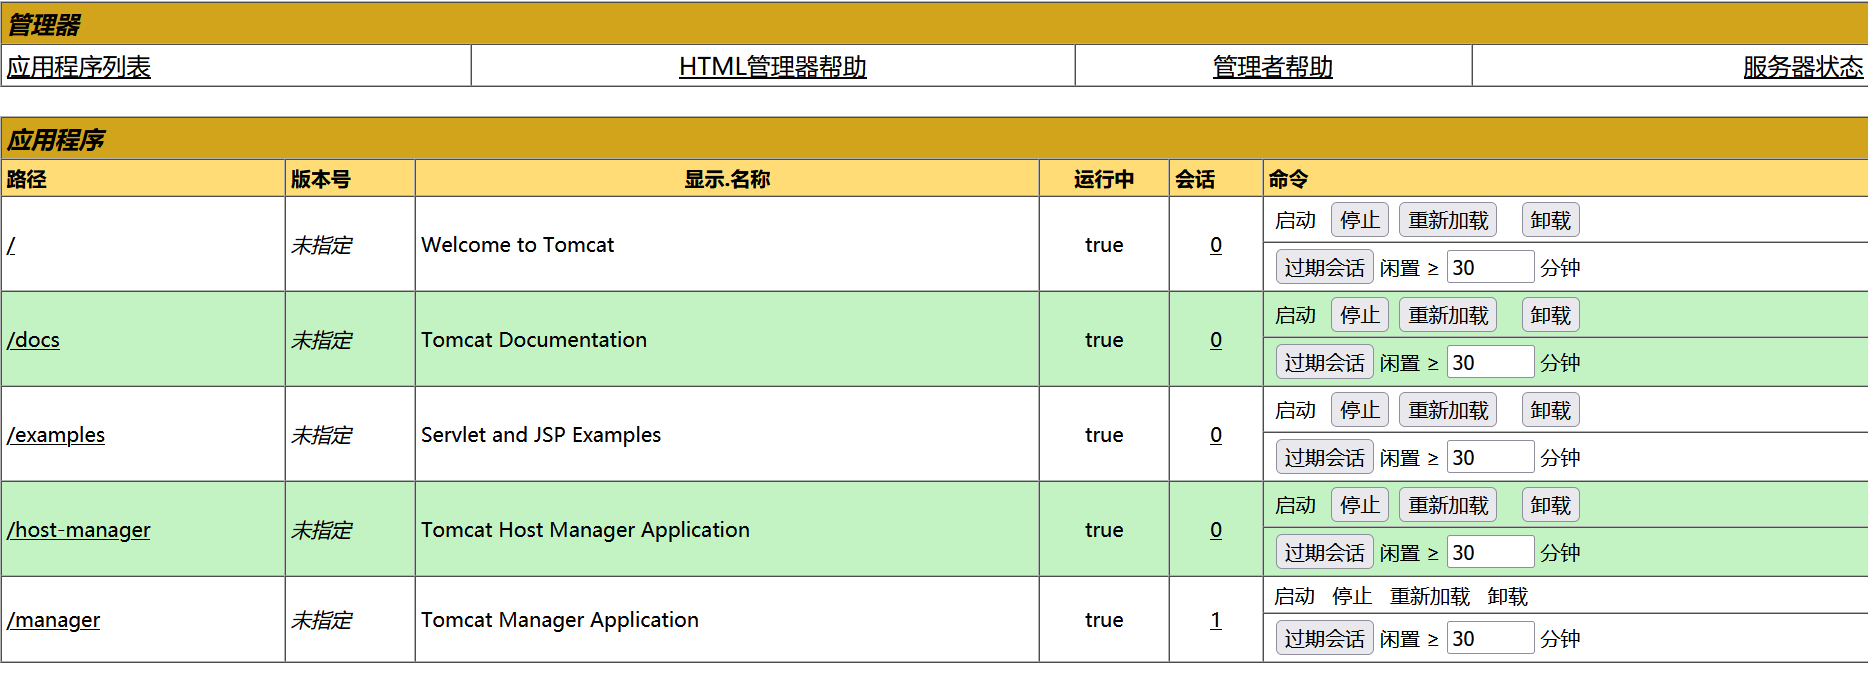The width and height of the screenshot is (1868, 686).
Task: Open the HTML管理器帮助 link
Action: [x=772, y=67]
